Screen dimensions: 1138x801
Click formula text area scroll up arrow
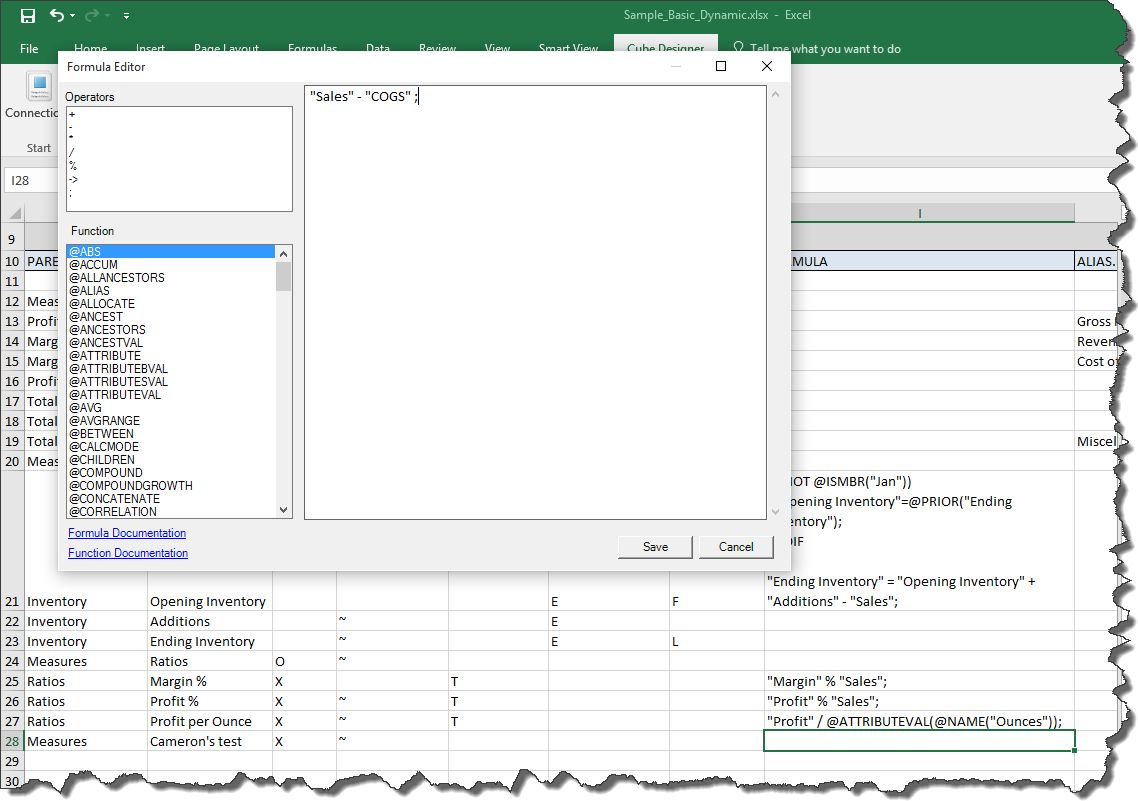[775, 94]
